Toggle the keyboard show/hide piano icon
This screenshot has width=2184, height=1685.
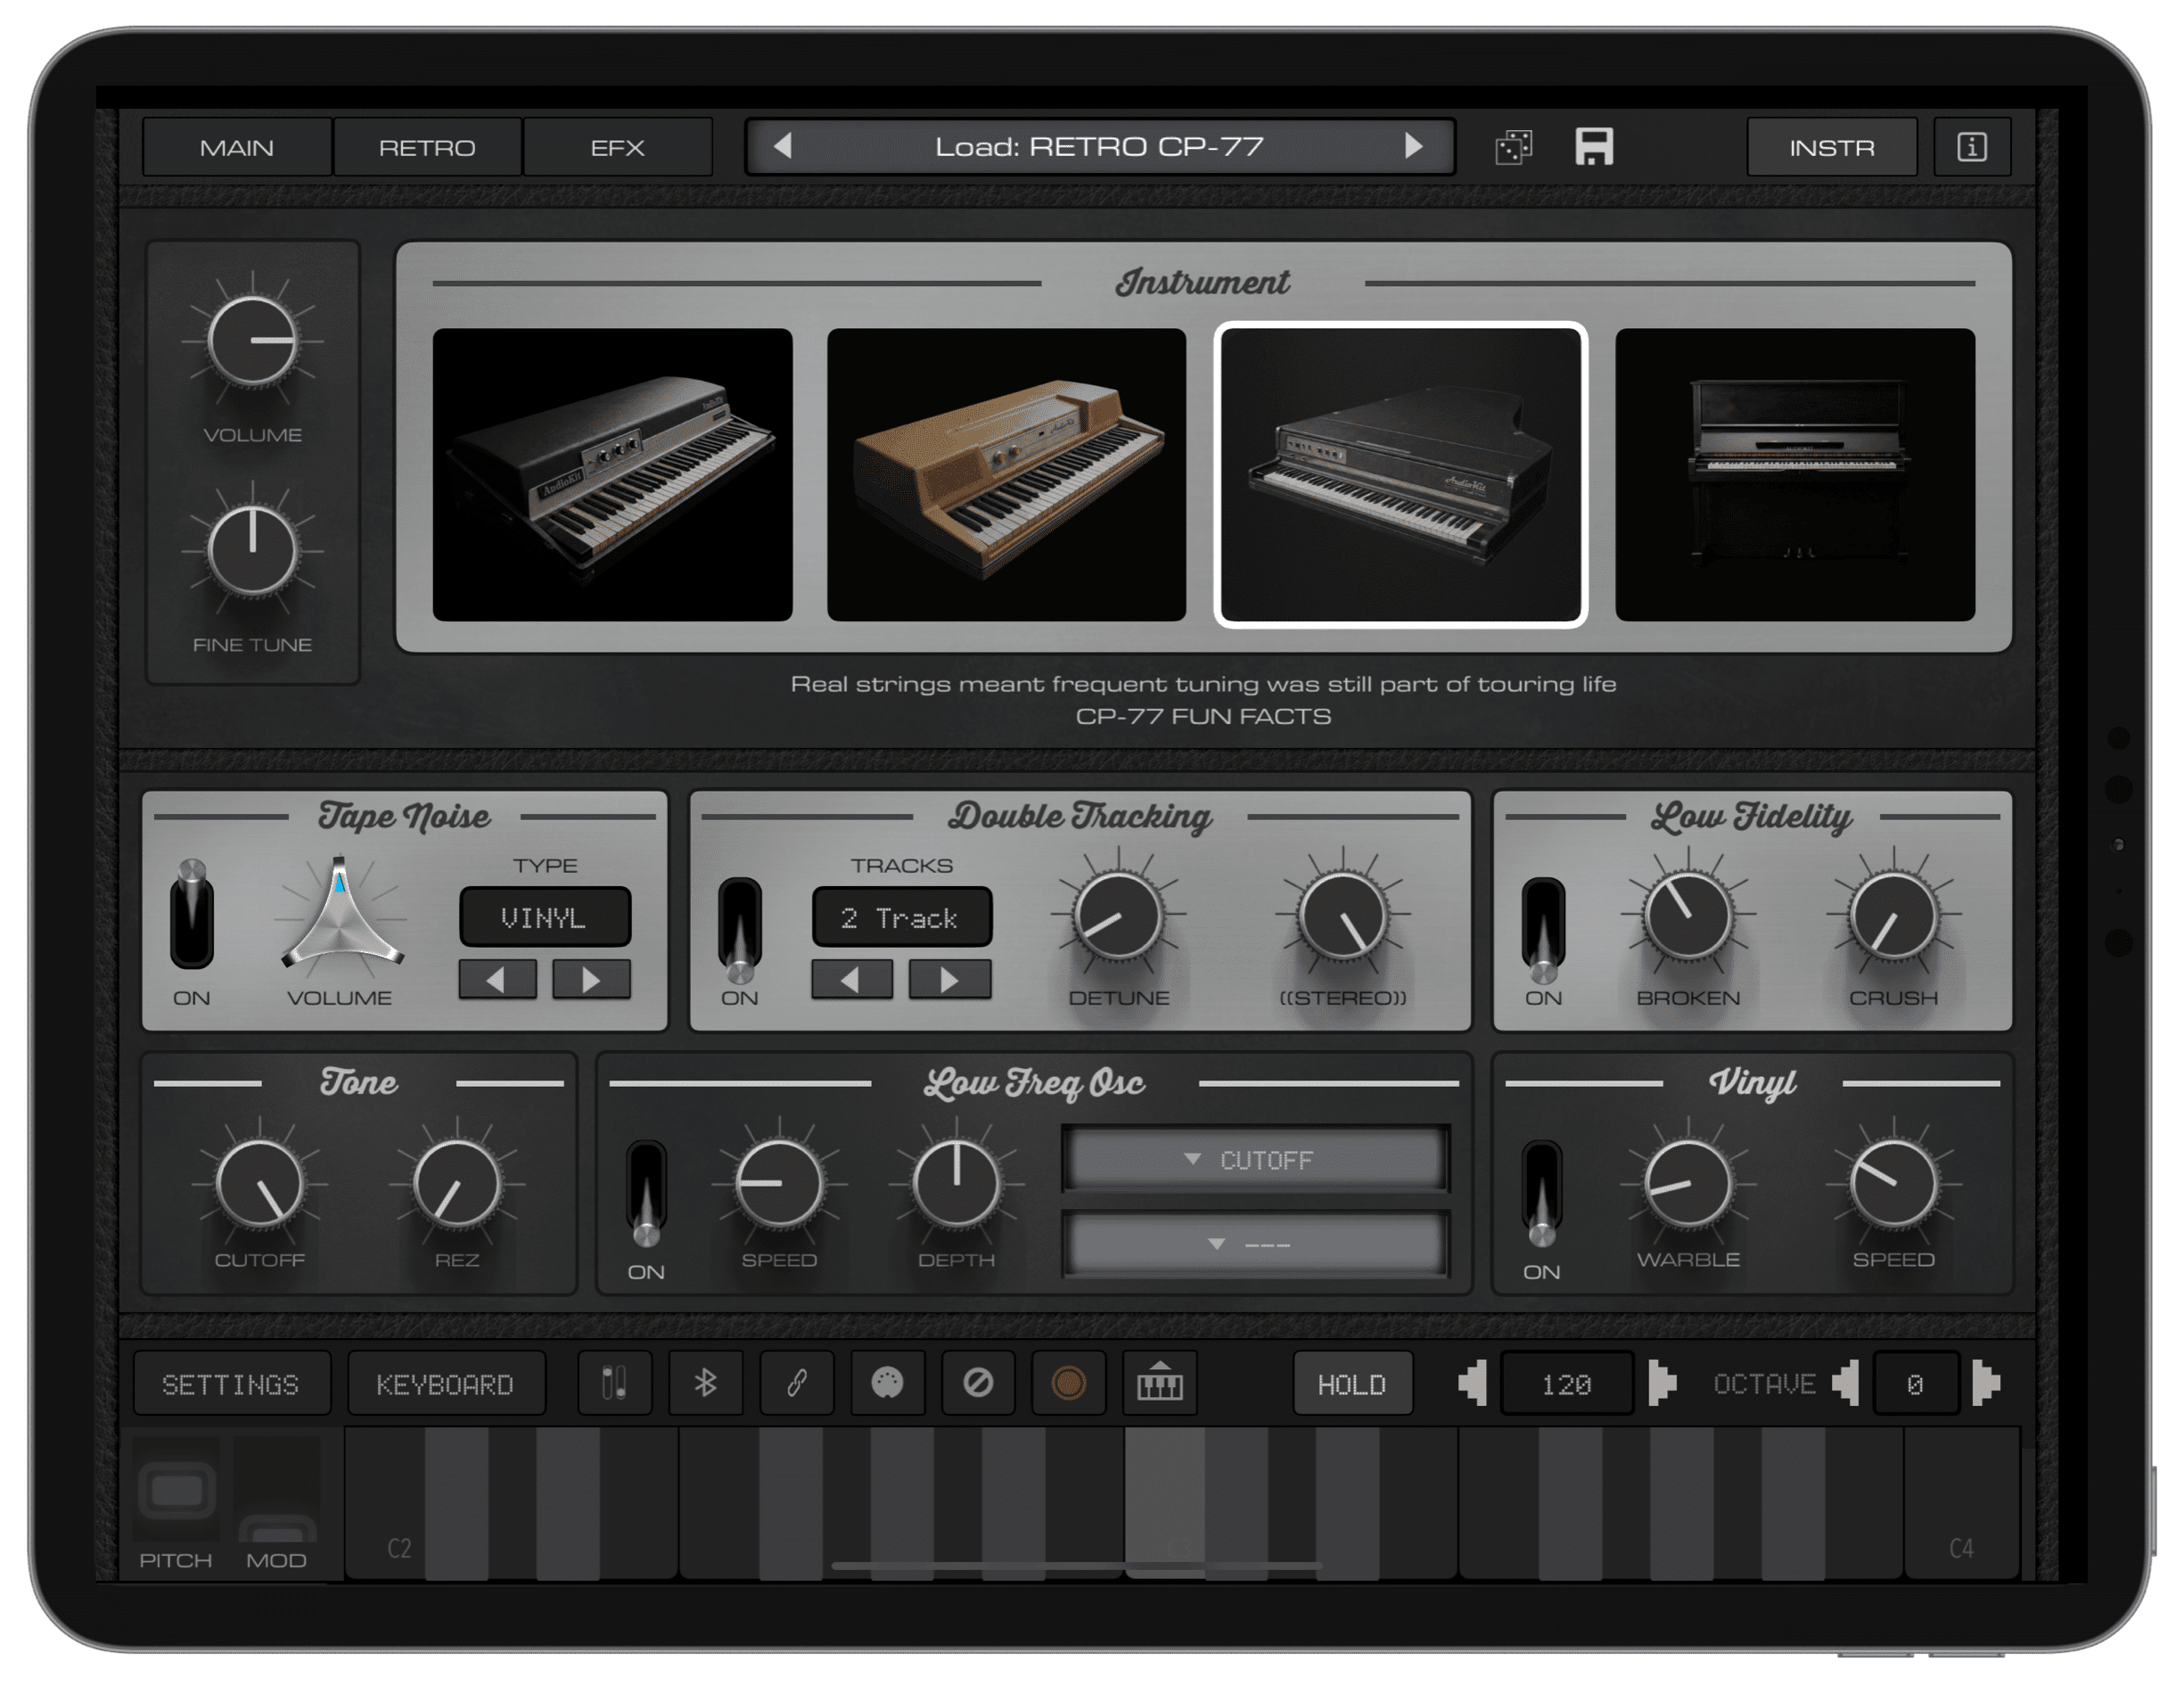pyautogui.click(x=1159, y=1384)
